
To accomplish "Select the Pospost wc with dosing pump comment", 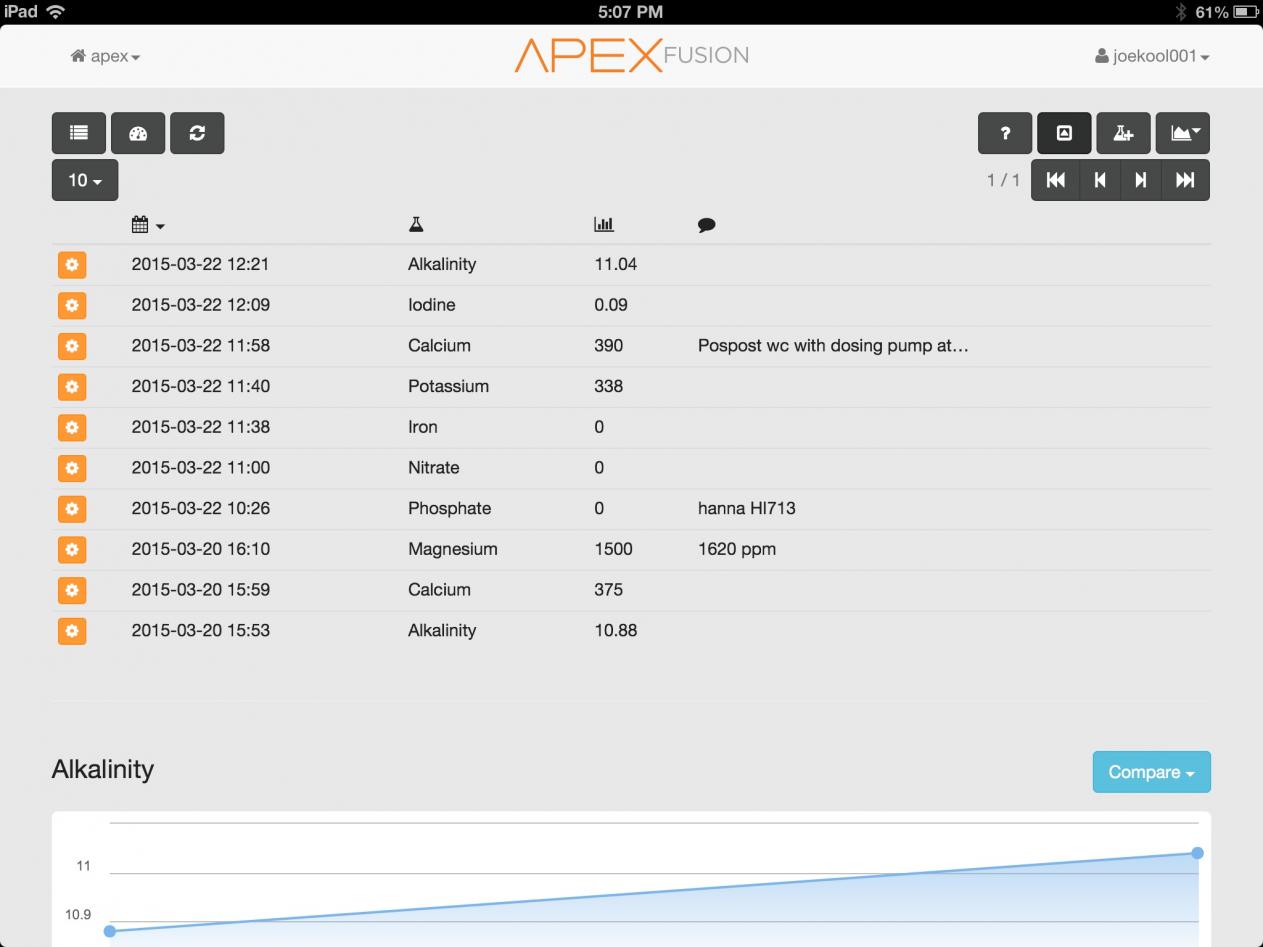I will pos(833,346).
